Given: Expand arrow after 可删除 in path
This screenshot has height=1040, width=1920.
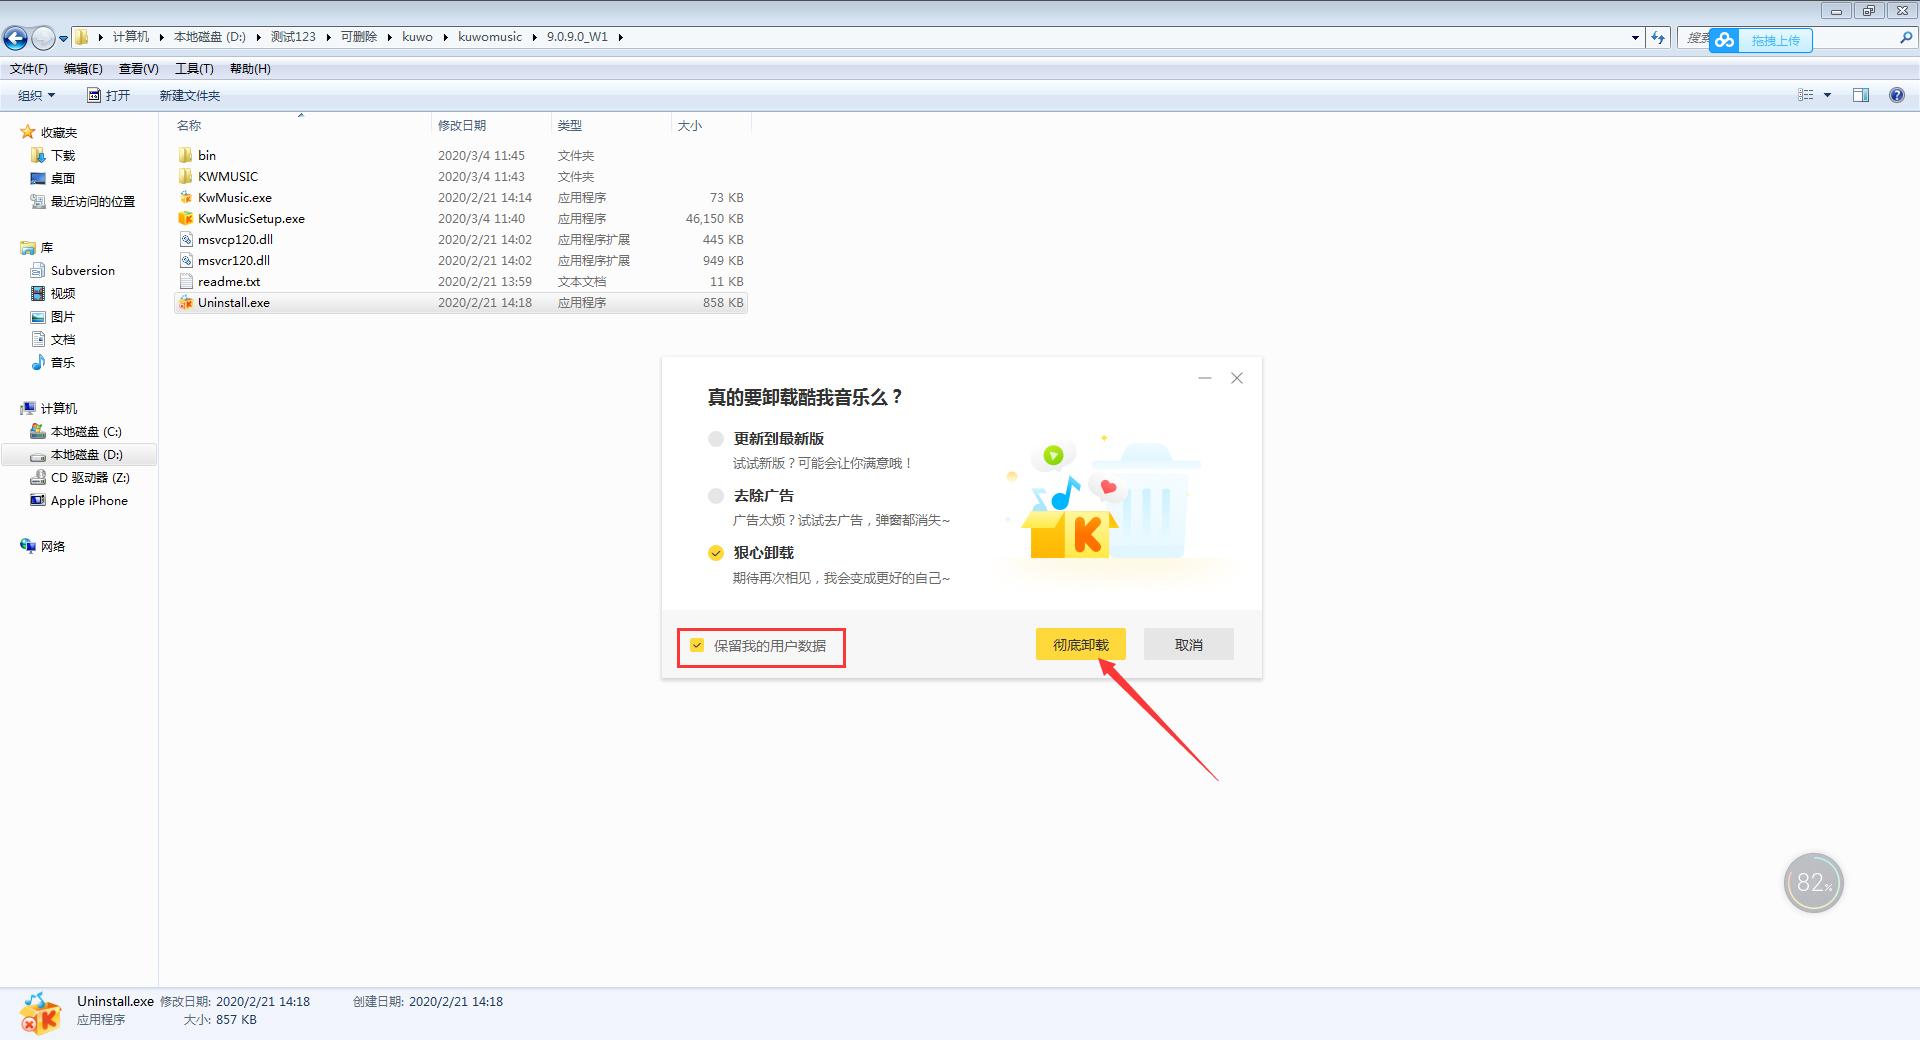Looking at the screenshot, I should tap(389, 37).
